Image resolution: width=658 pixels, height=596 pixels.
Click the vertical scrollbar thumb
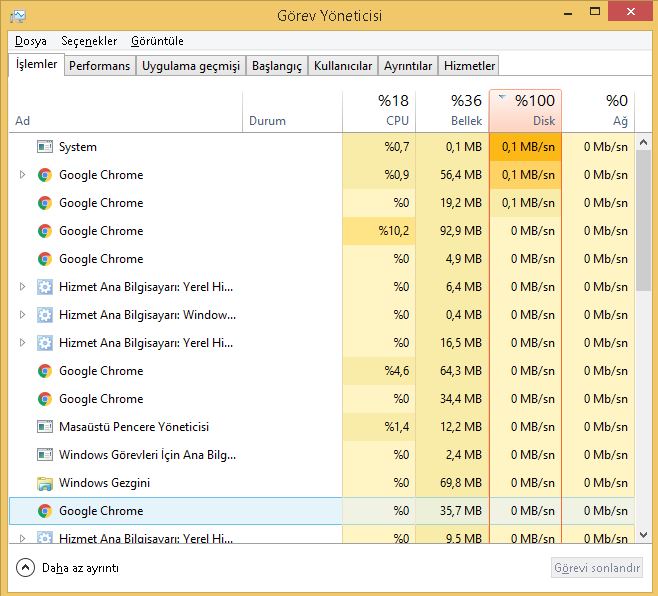(643, 221)
